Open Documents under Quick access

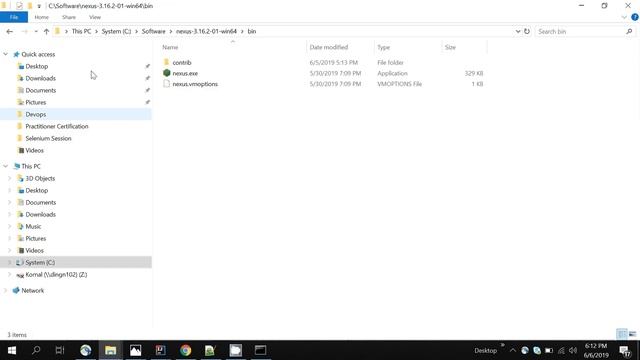point(40,90)
